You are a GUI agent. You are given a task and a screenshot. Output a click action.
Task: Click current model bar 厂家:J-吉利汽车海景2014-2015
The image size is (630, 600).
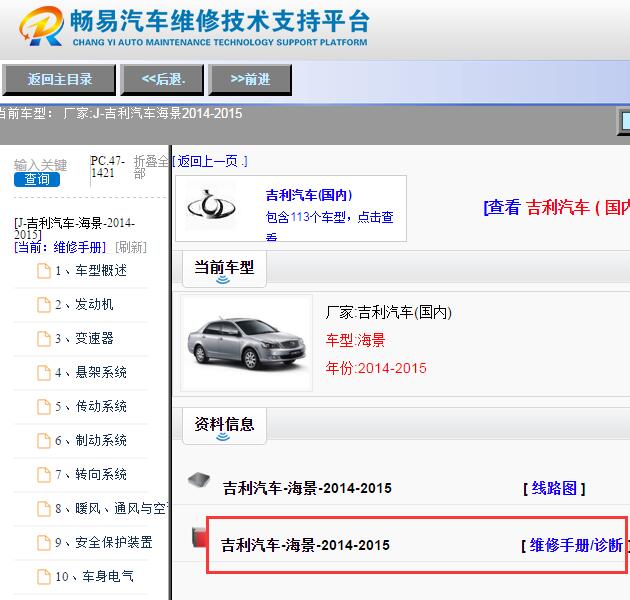click(153, 113)
